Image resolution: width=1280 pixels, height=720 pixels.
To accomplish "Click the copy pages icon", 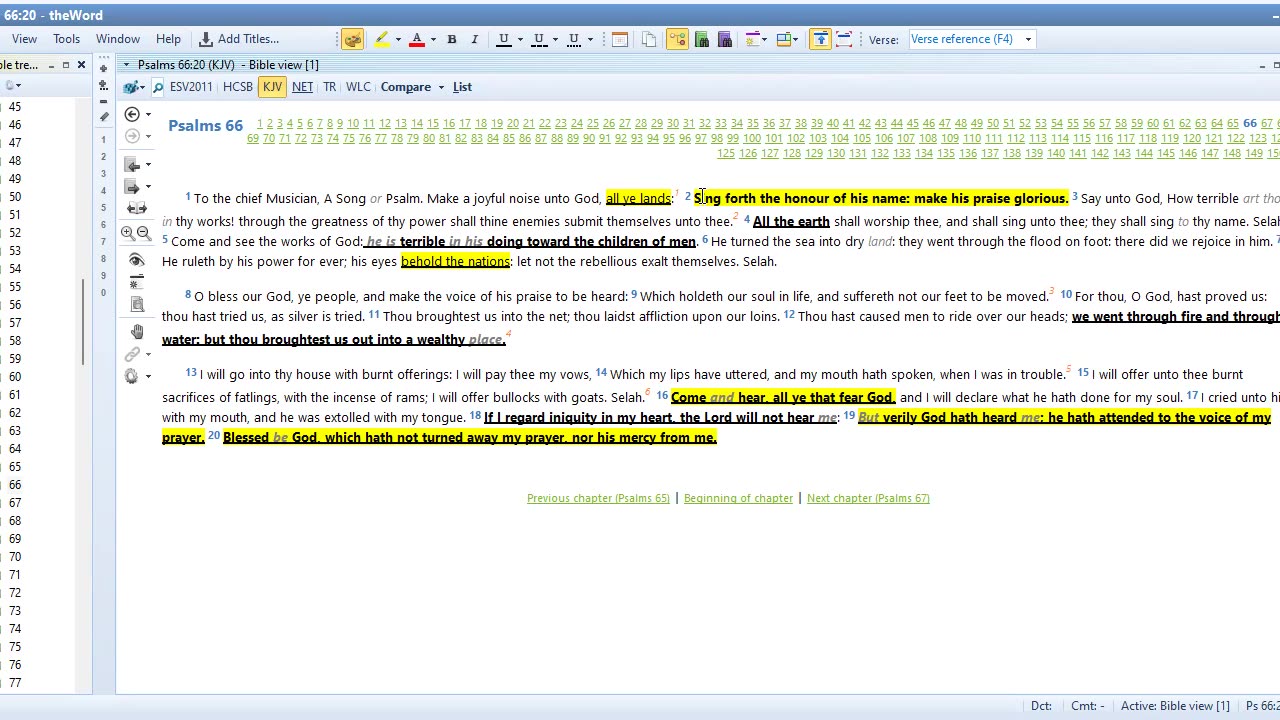I will click(x=649, y=39).
